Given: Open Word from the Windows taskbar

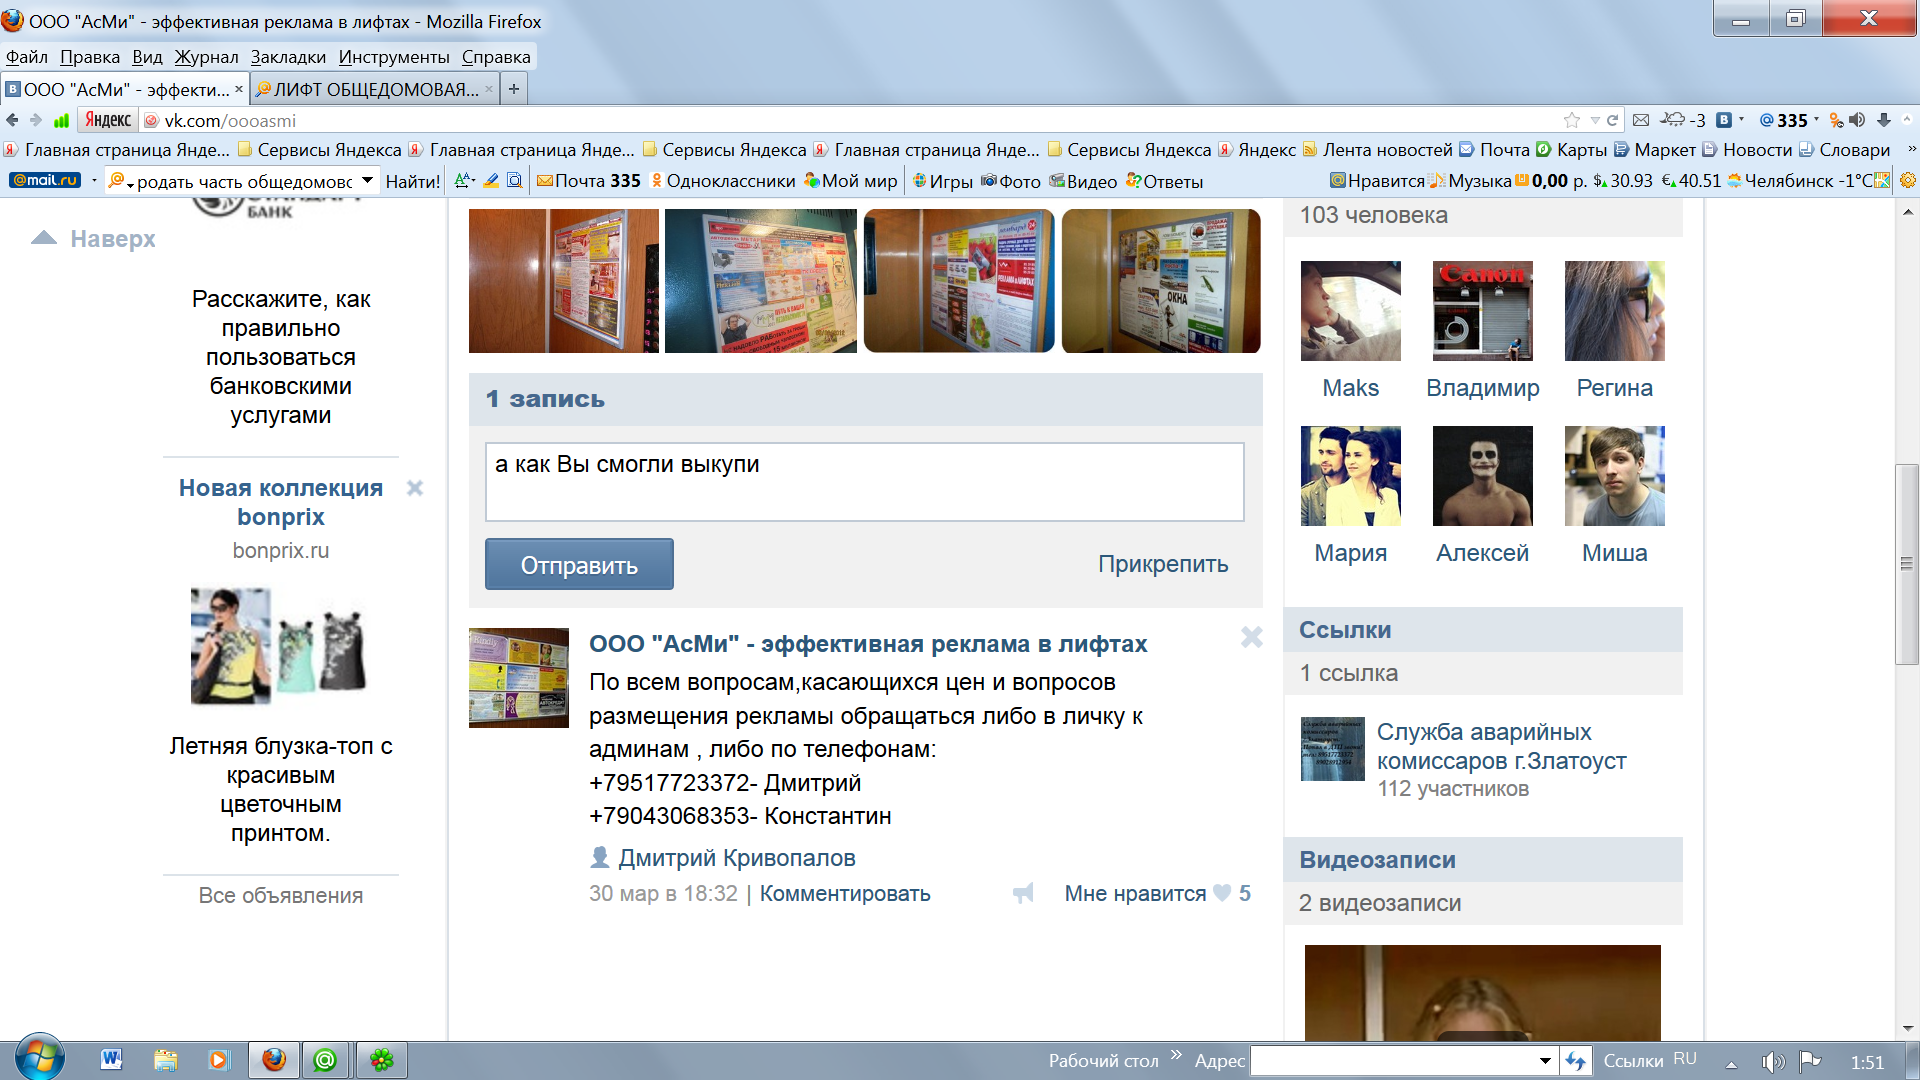Looking at the screenshot, I should (110, 1060).
